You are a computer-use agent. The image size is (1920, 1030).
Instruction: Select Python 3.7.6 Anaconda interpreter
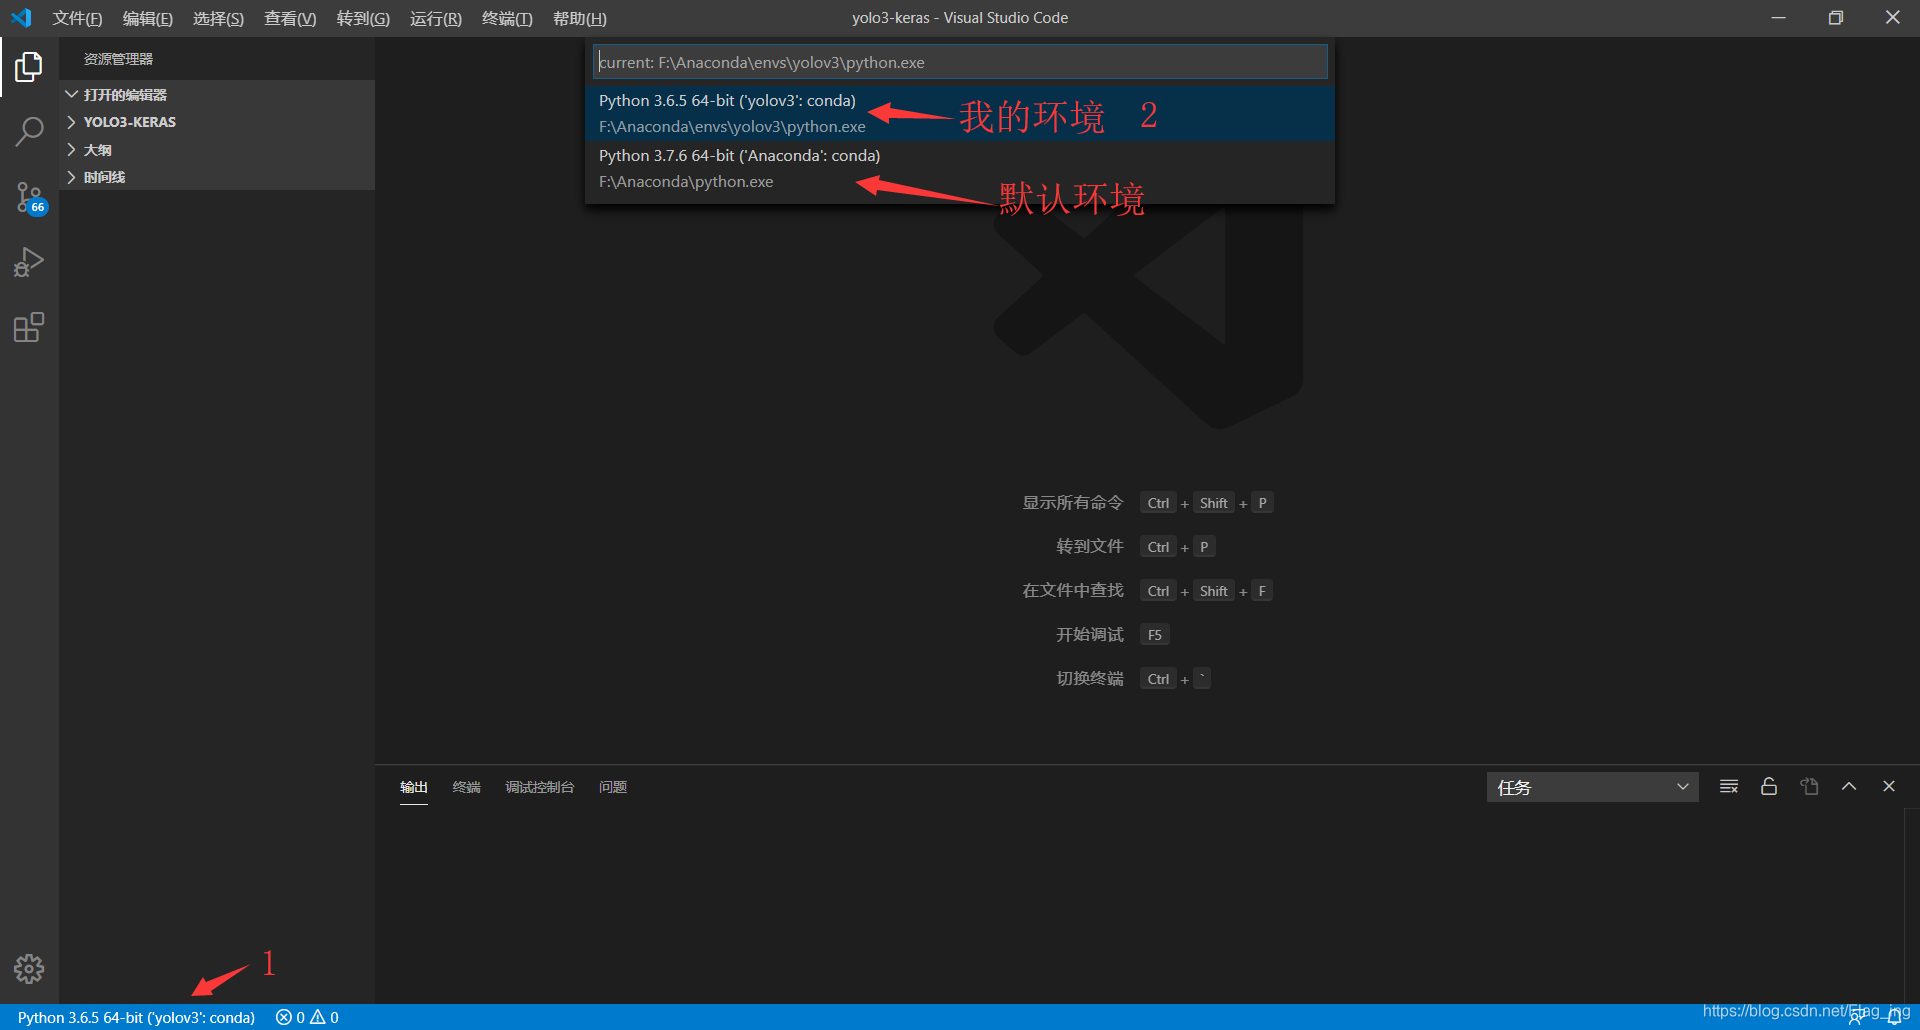960,168
